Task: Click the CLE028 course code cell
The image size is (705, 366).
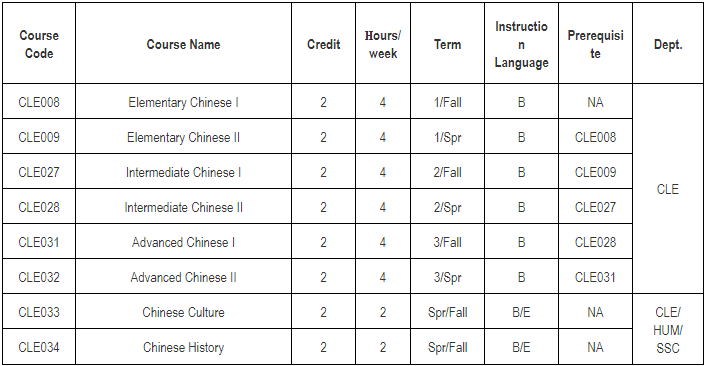Action: 39,207
